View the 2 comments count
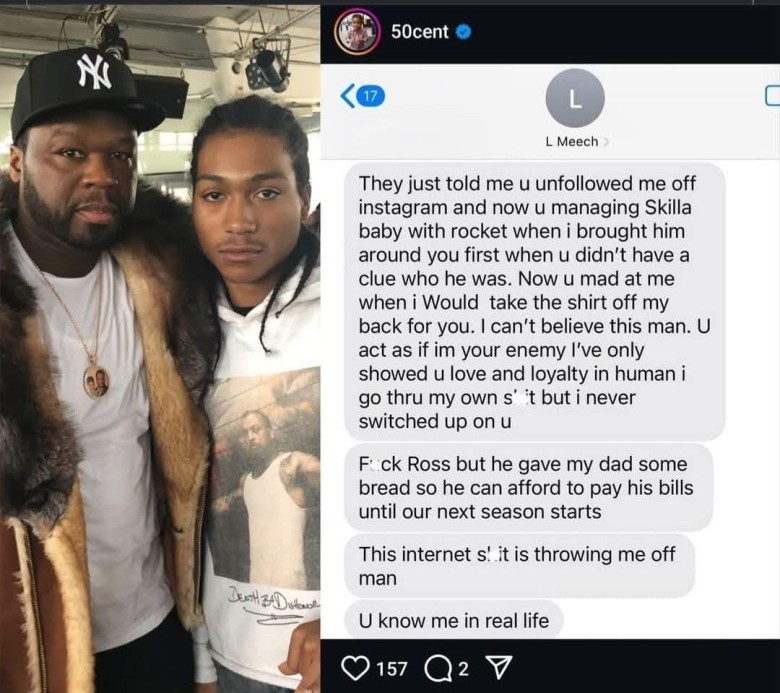The width and height of the screenshot is (780, 693). coord(463,669)
